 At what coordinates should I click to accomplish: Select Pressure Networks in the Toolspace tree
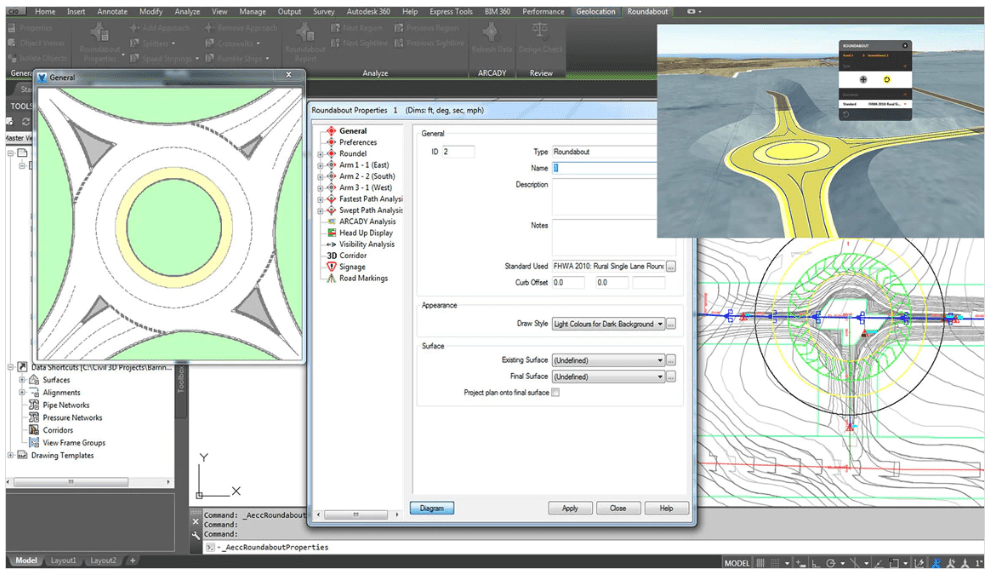72,418
